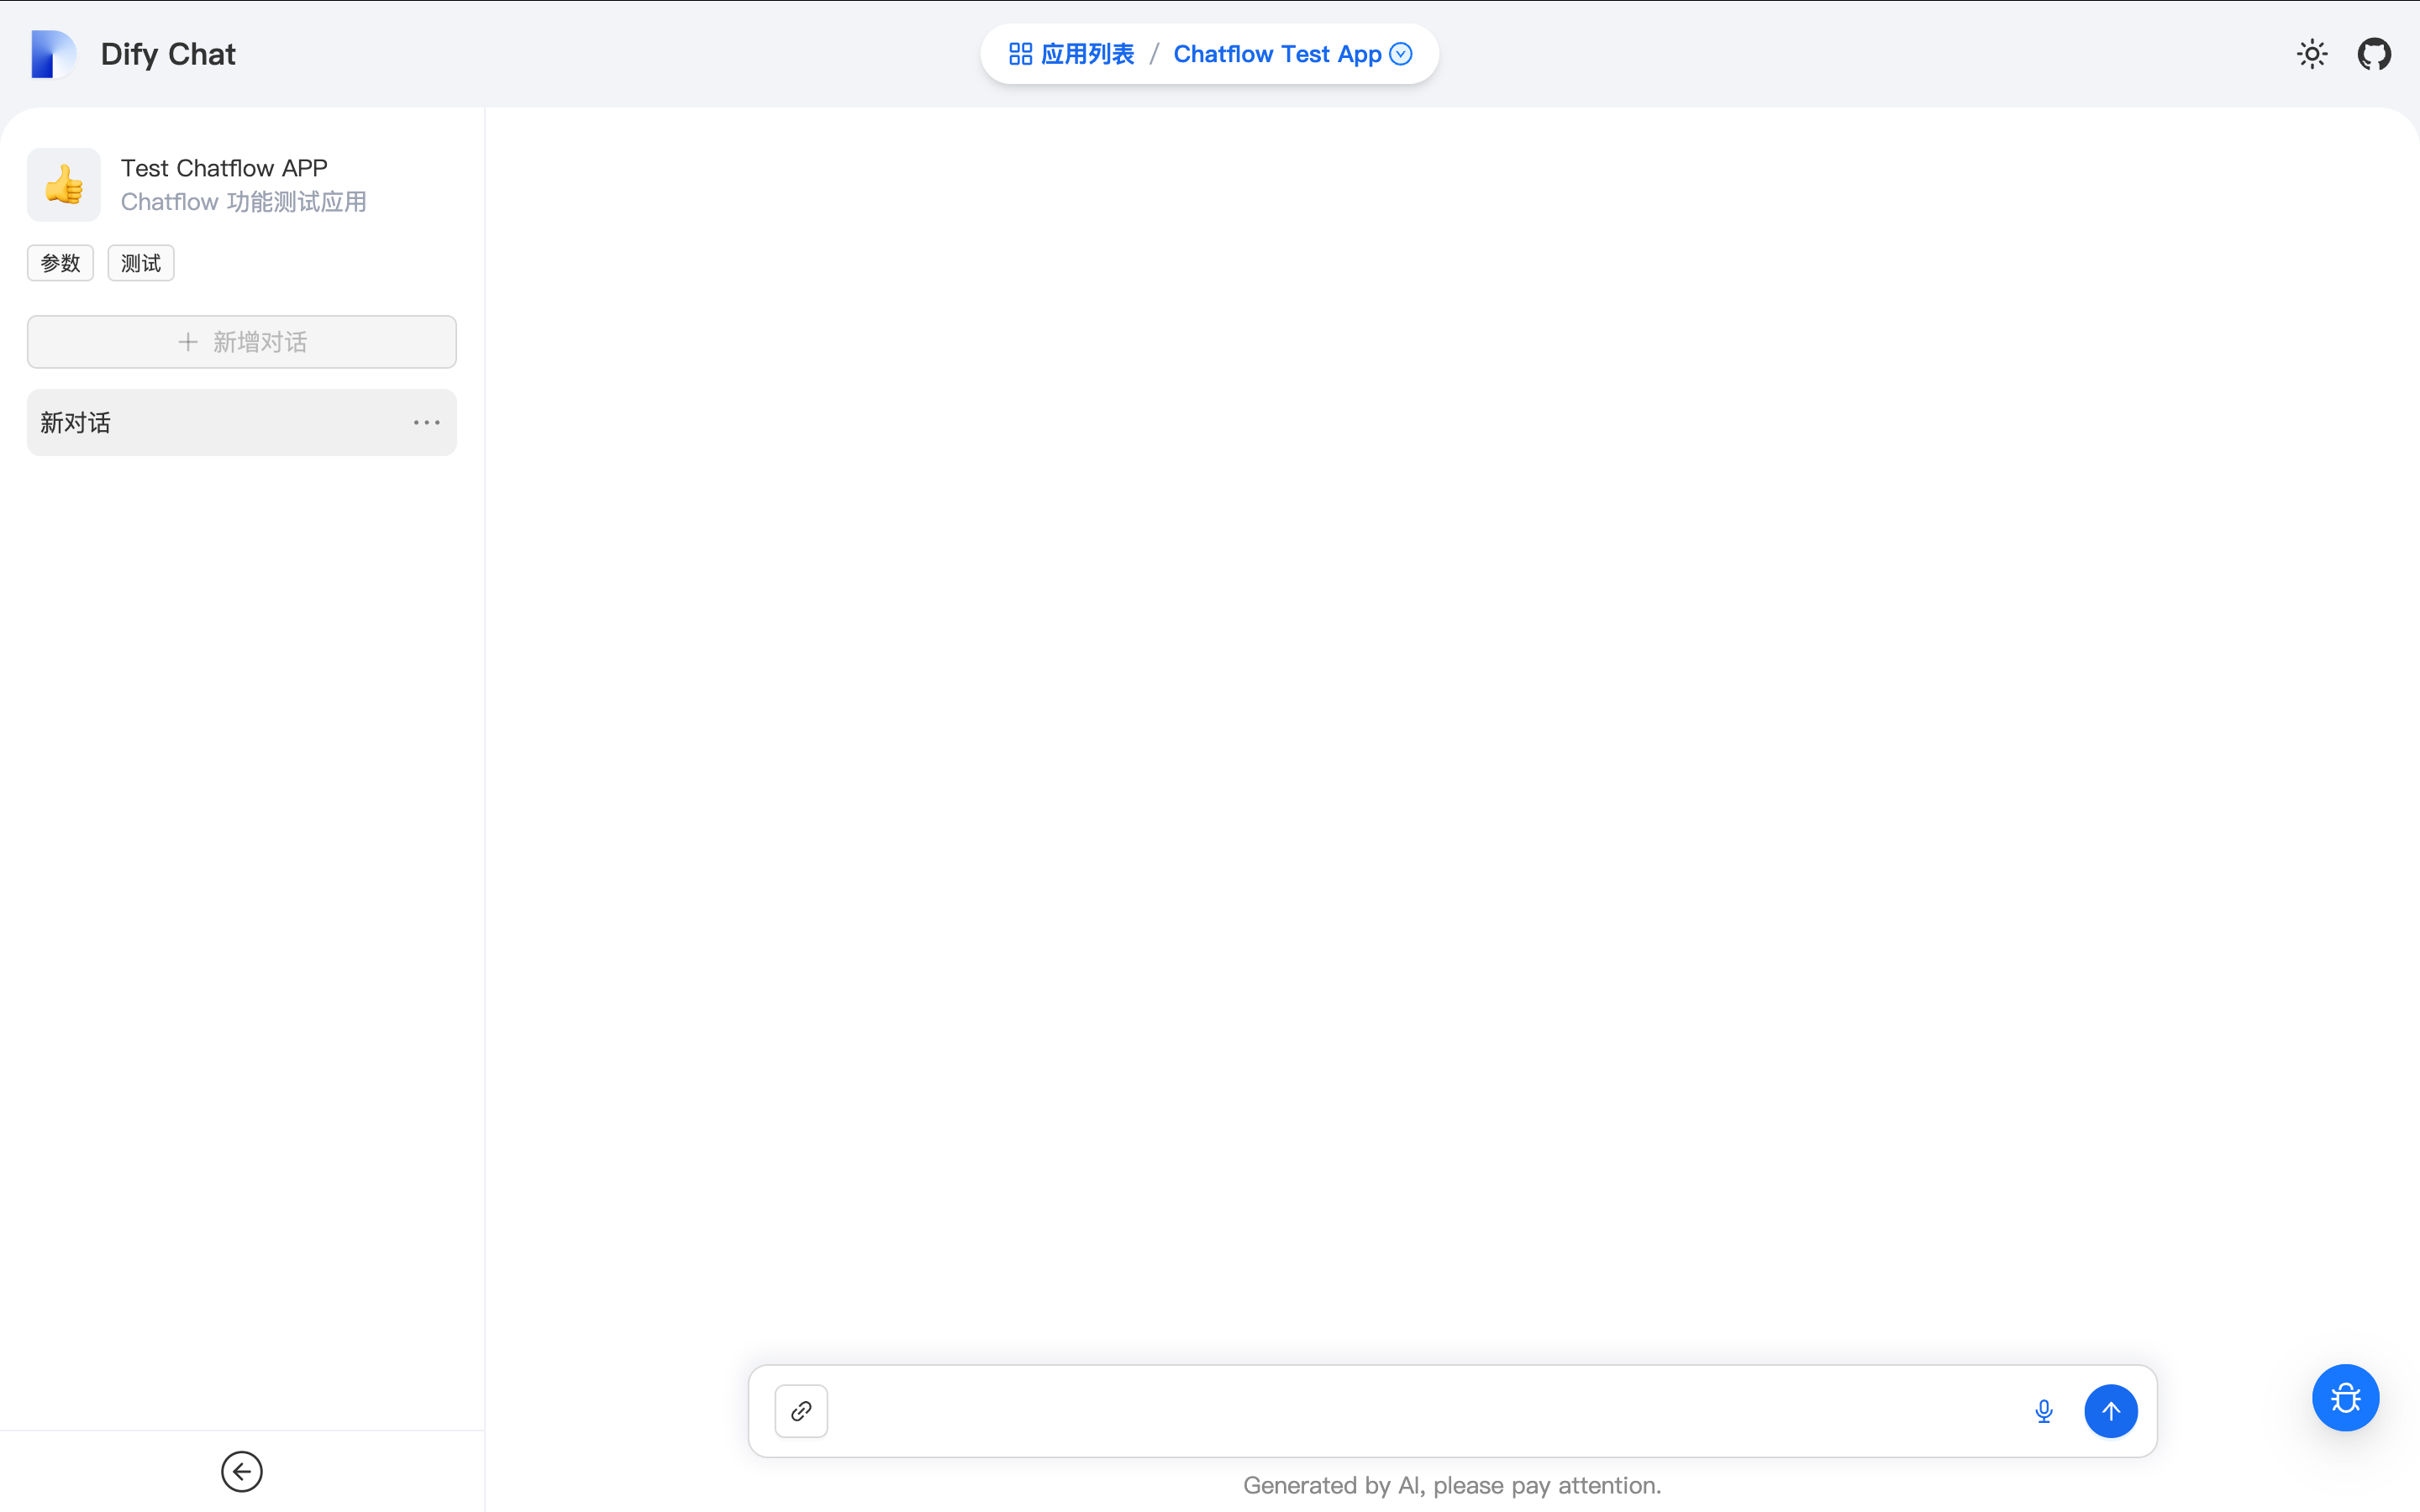Open 新对话 conversation options menu

point(427,423)
